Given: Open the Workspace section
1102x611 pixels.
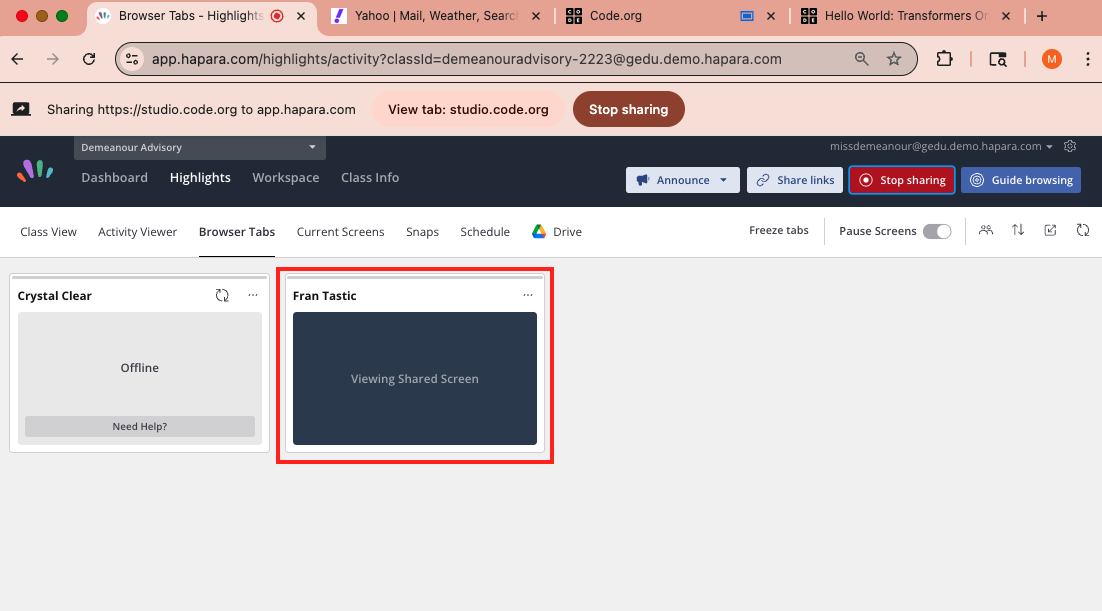Looking at the screenshot, I should coord(285,178).
